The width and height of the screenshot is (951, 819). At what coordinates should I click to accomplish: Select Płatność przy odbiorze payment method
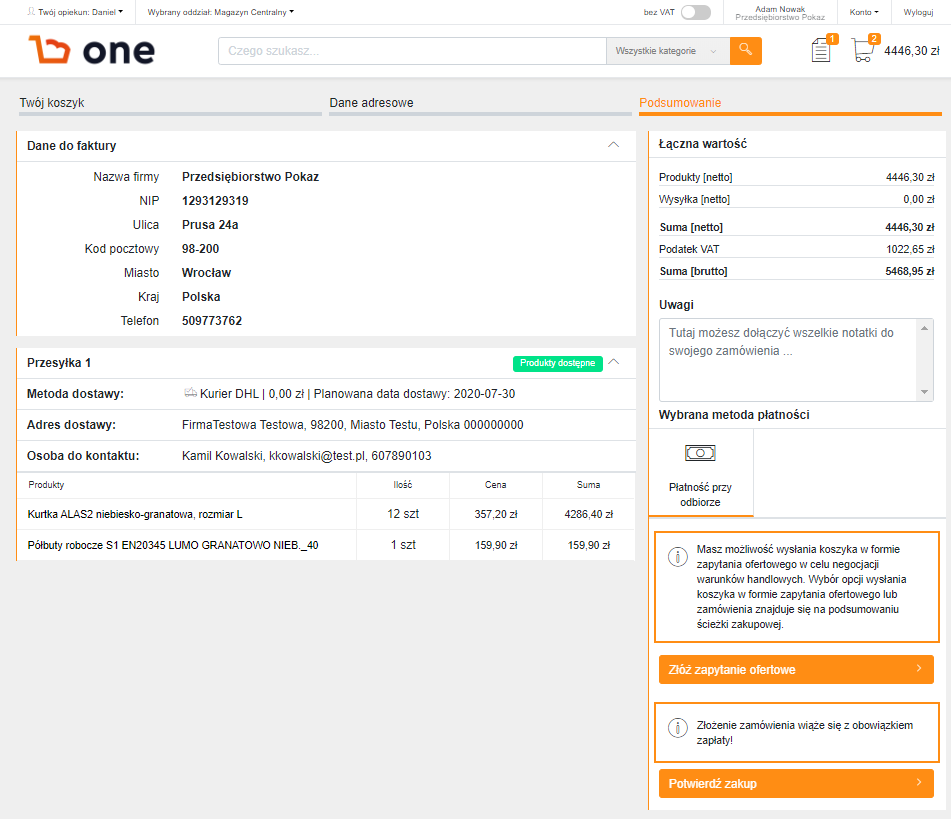(x=701, y=473)
